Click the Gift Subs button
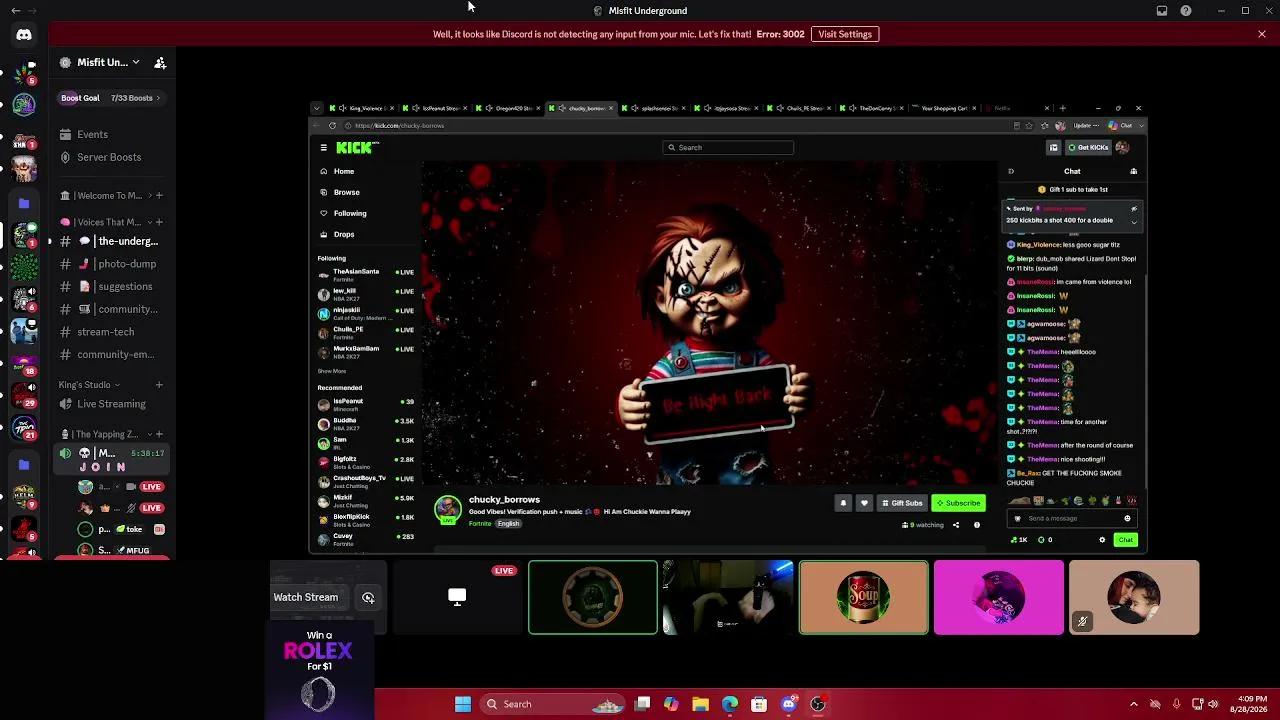 click(x=901, y=503)
